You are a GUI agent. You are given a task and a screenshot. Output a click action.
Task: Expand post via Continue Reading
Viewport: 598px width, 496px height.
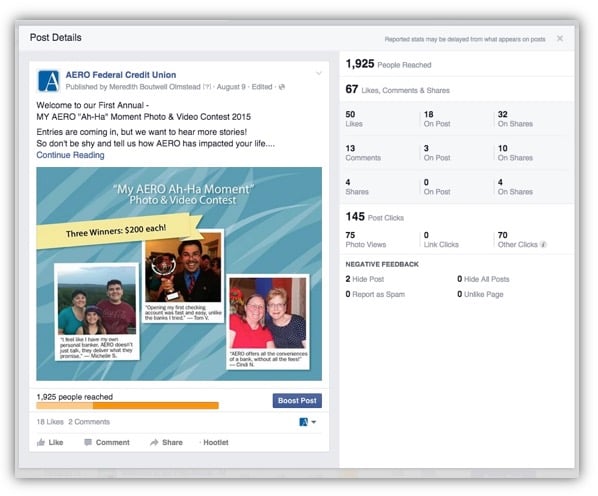click(x=70, y=155)
